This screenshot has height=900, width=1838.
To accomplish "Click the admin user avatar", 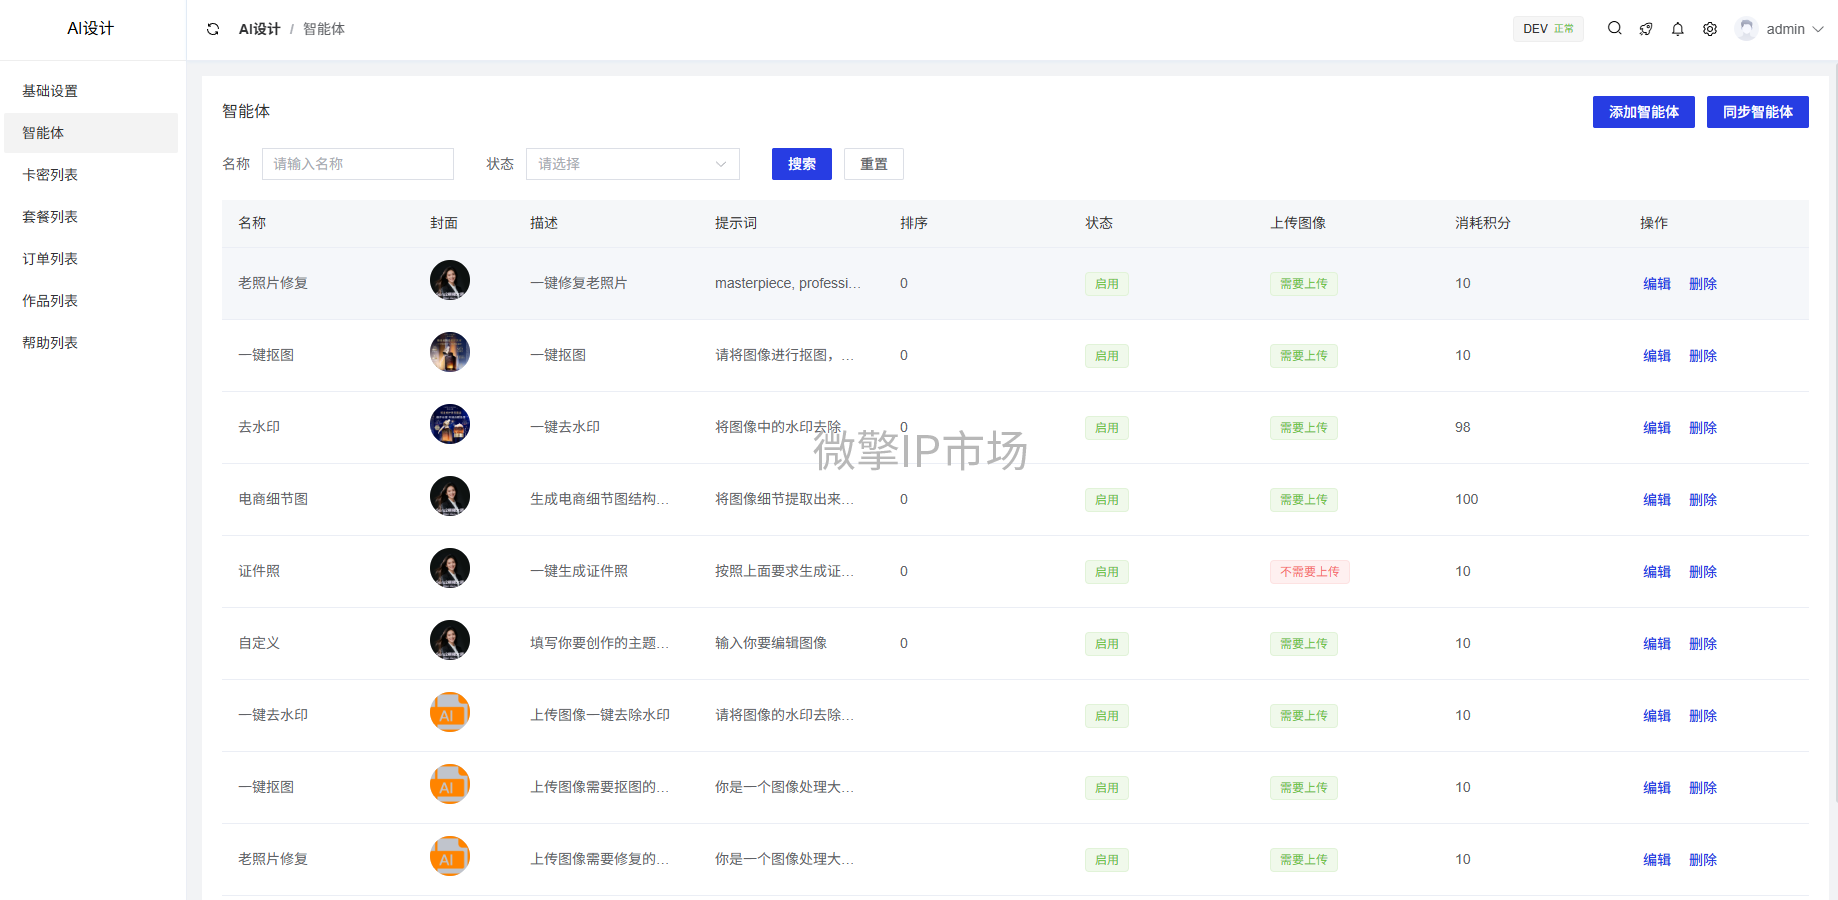I will (x=1746, y=29).
